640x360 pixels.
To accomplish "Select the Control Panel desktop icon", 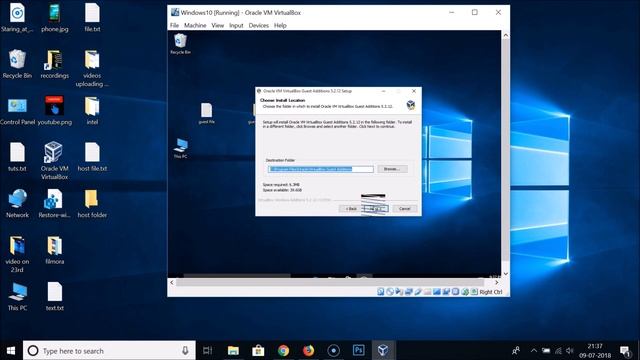I will pos(17,111).
